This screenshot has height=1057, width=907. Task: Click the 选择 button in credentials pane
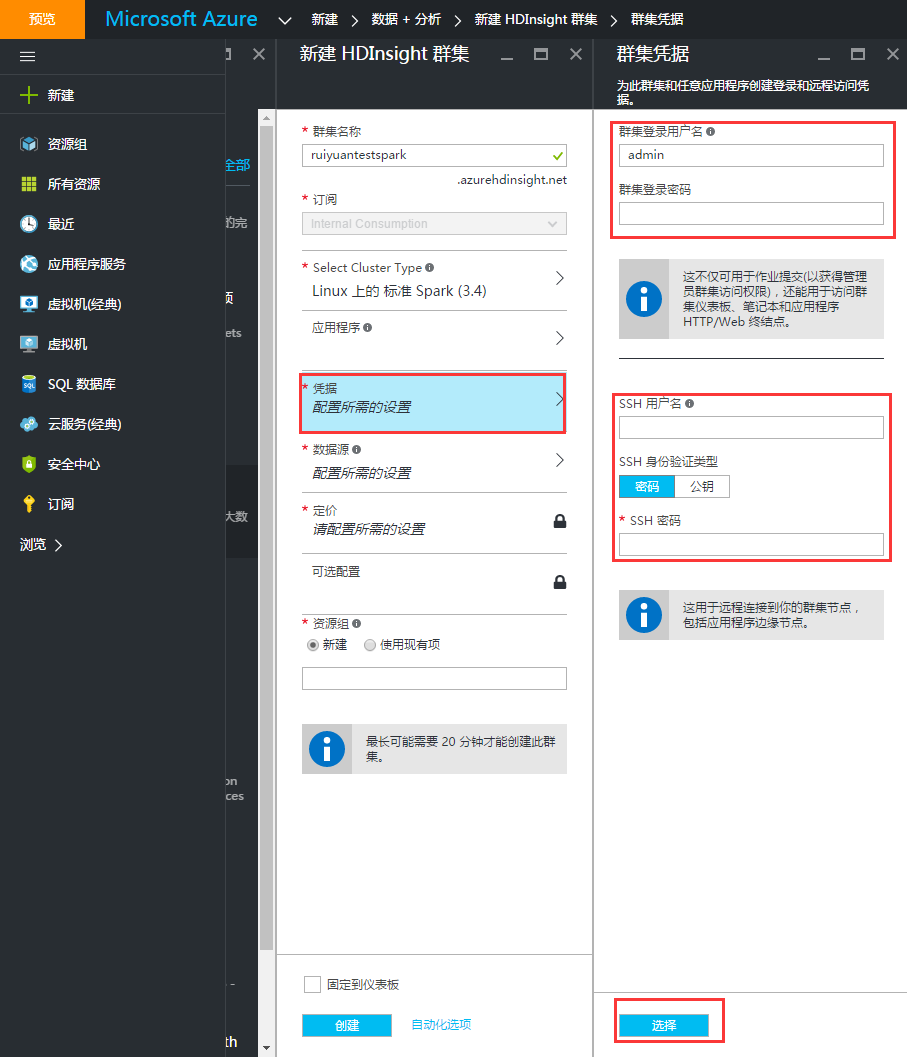(x=664, y=1025)
